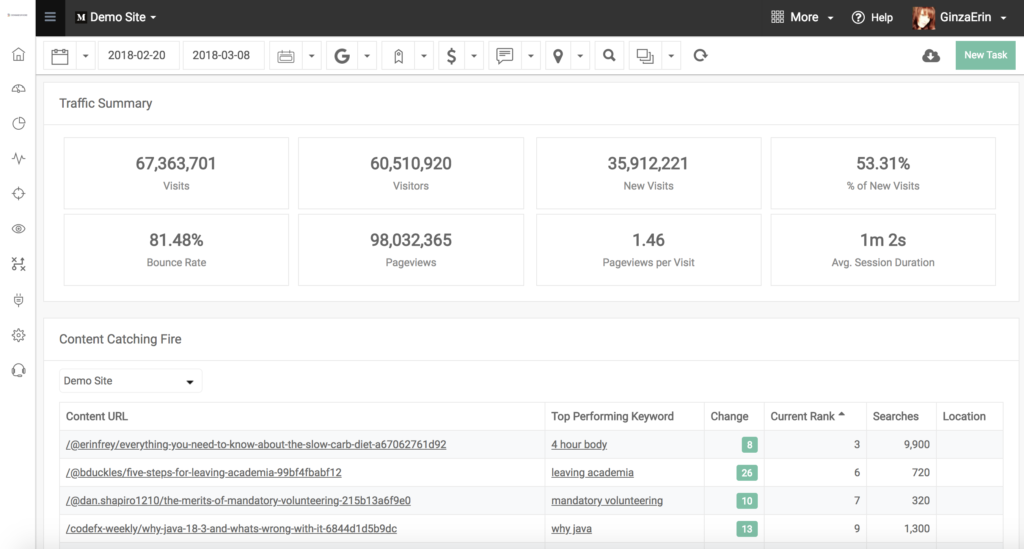
Task: Click the New Task button
Action: pos(985,56)
